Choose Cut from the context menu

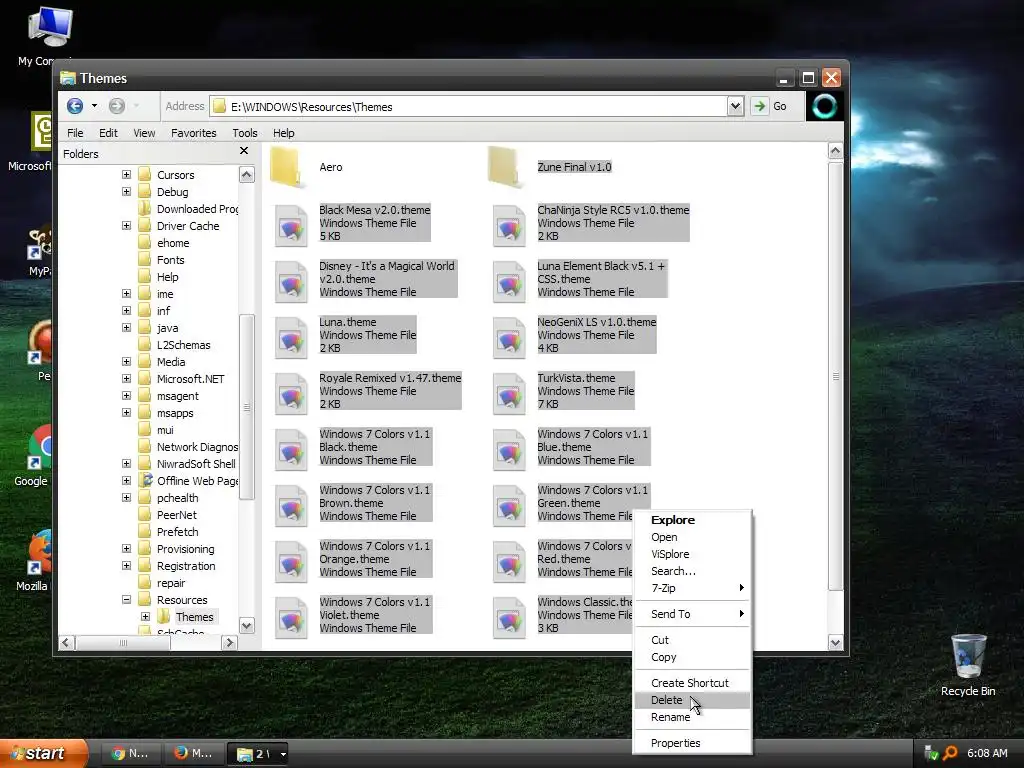[x=692, y=640]
